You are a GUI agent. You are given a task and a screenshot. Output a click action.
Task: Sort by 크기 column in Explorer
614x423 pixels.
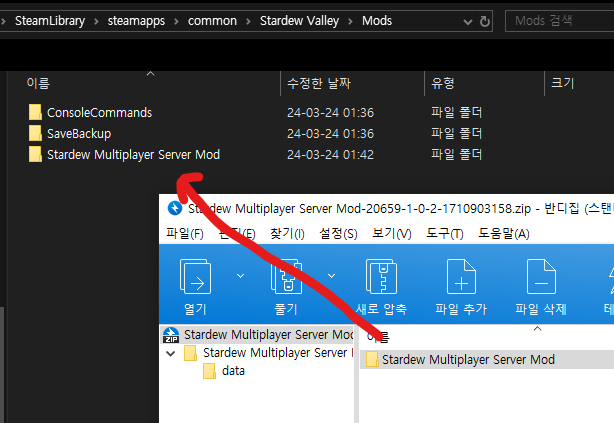tap(562, 83)
